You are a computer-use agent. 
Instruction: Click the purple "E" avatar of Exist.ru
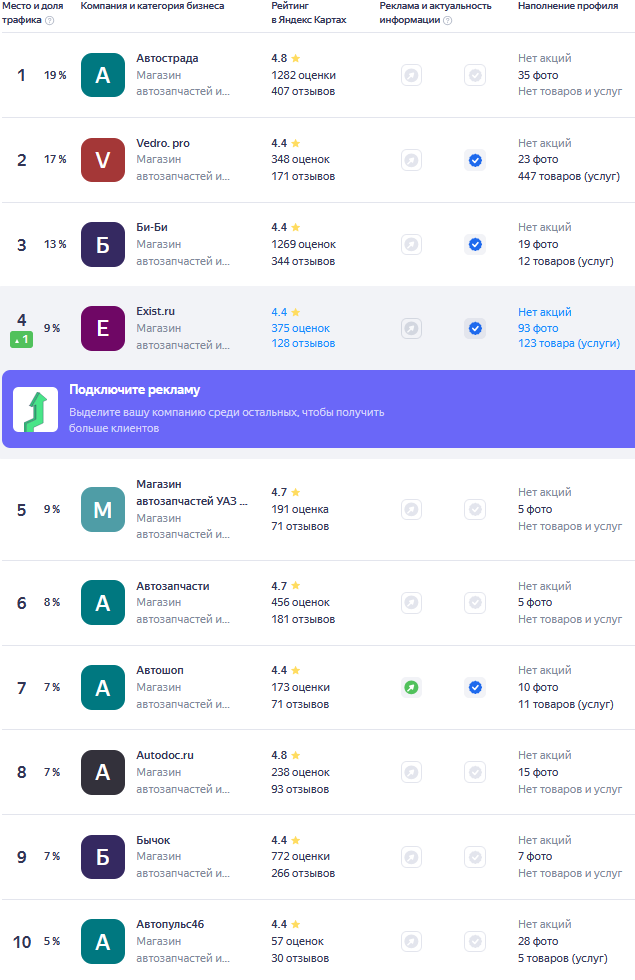pos(103,328)
